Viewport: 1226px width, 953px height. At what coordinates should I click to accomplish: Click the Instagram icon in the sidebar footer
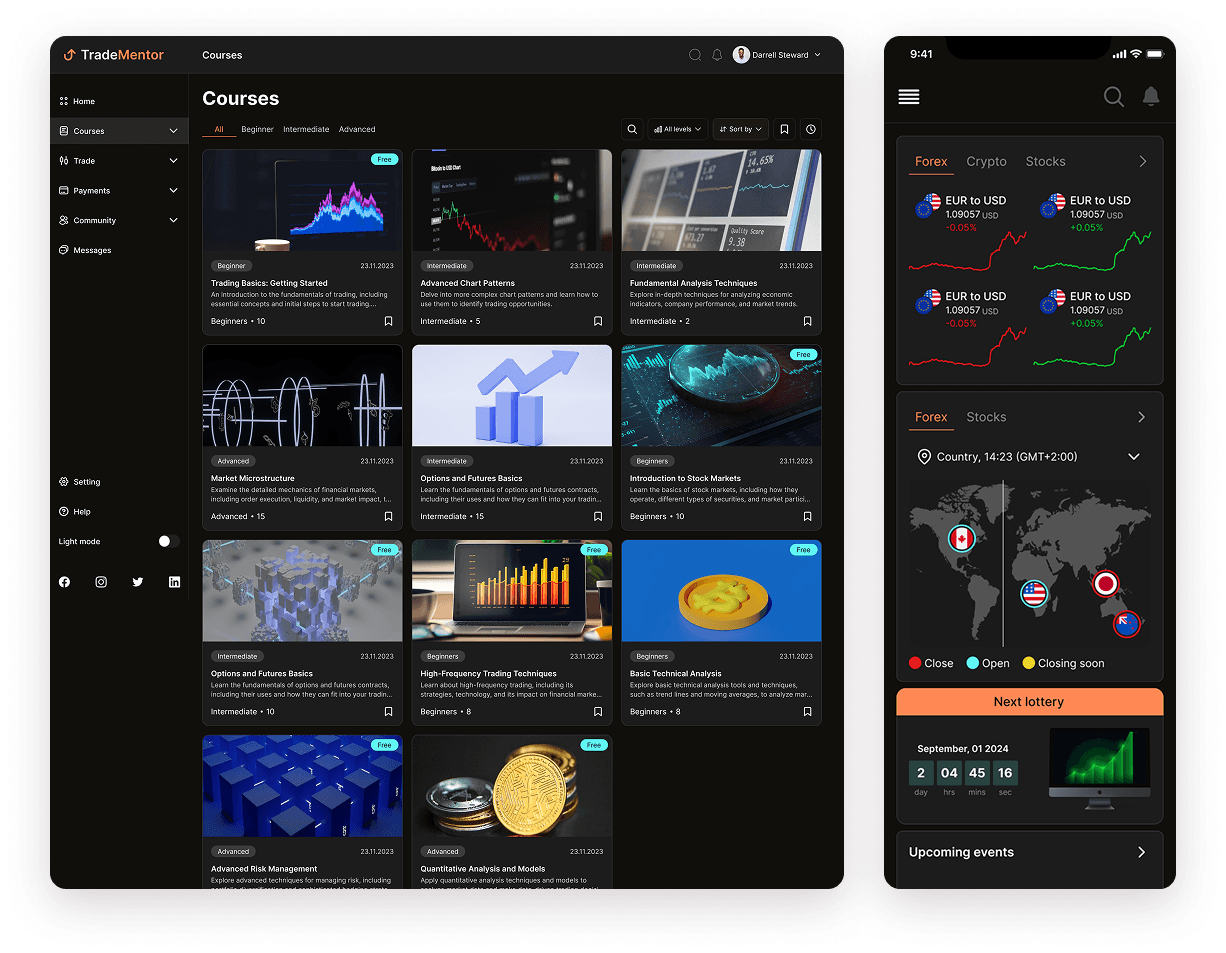tap(101, 581)
